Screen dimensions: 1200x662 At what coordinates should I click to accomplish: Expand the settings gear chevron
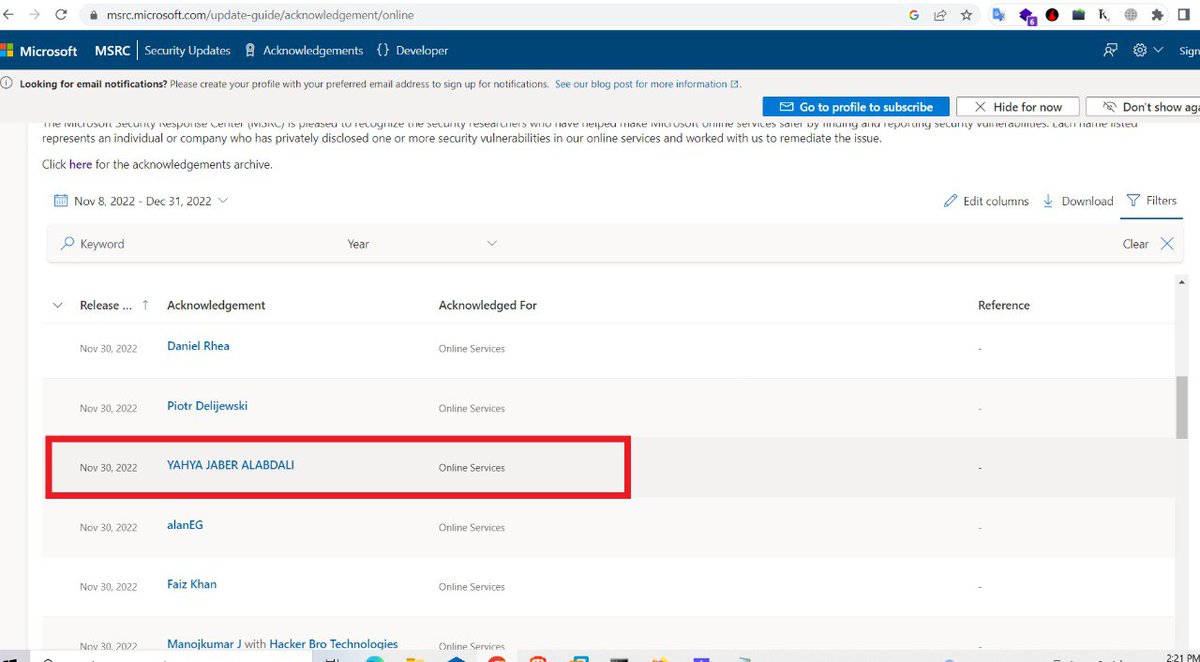pyautogui.click(x=1158, y=50)
